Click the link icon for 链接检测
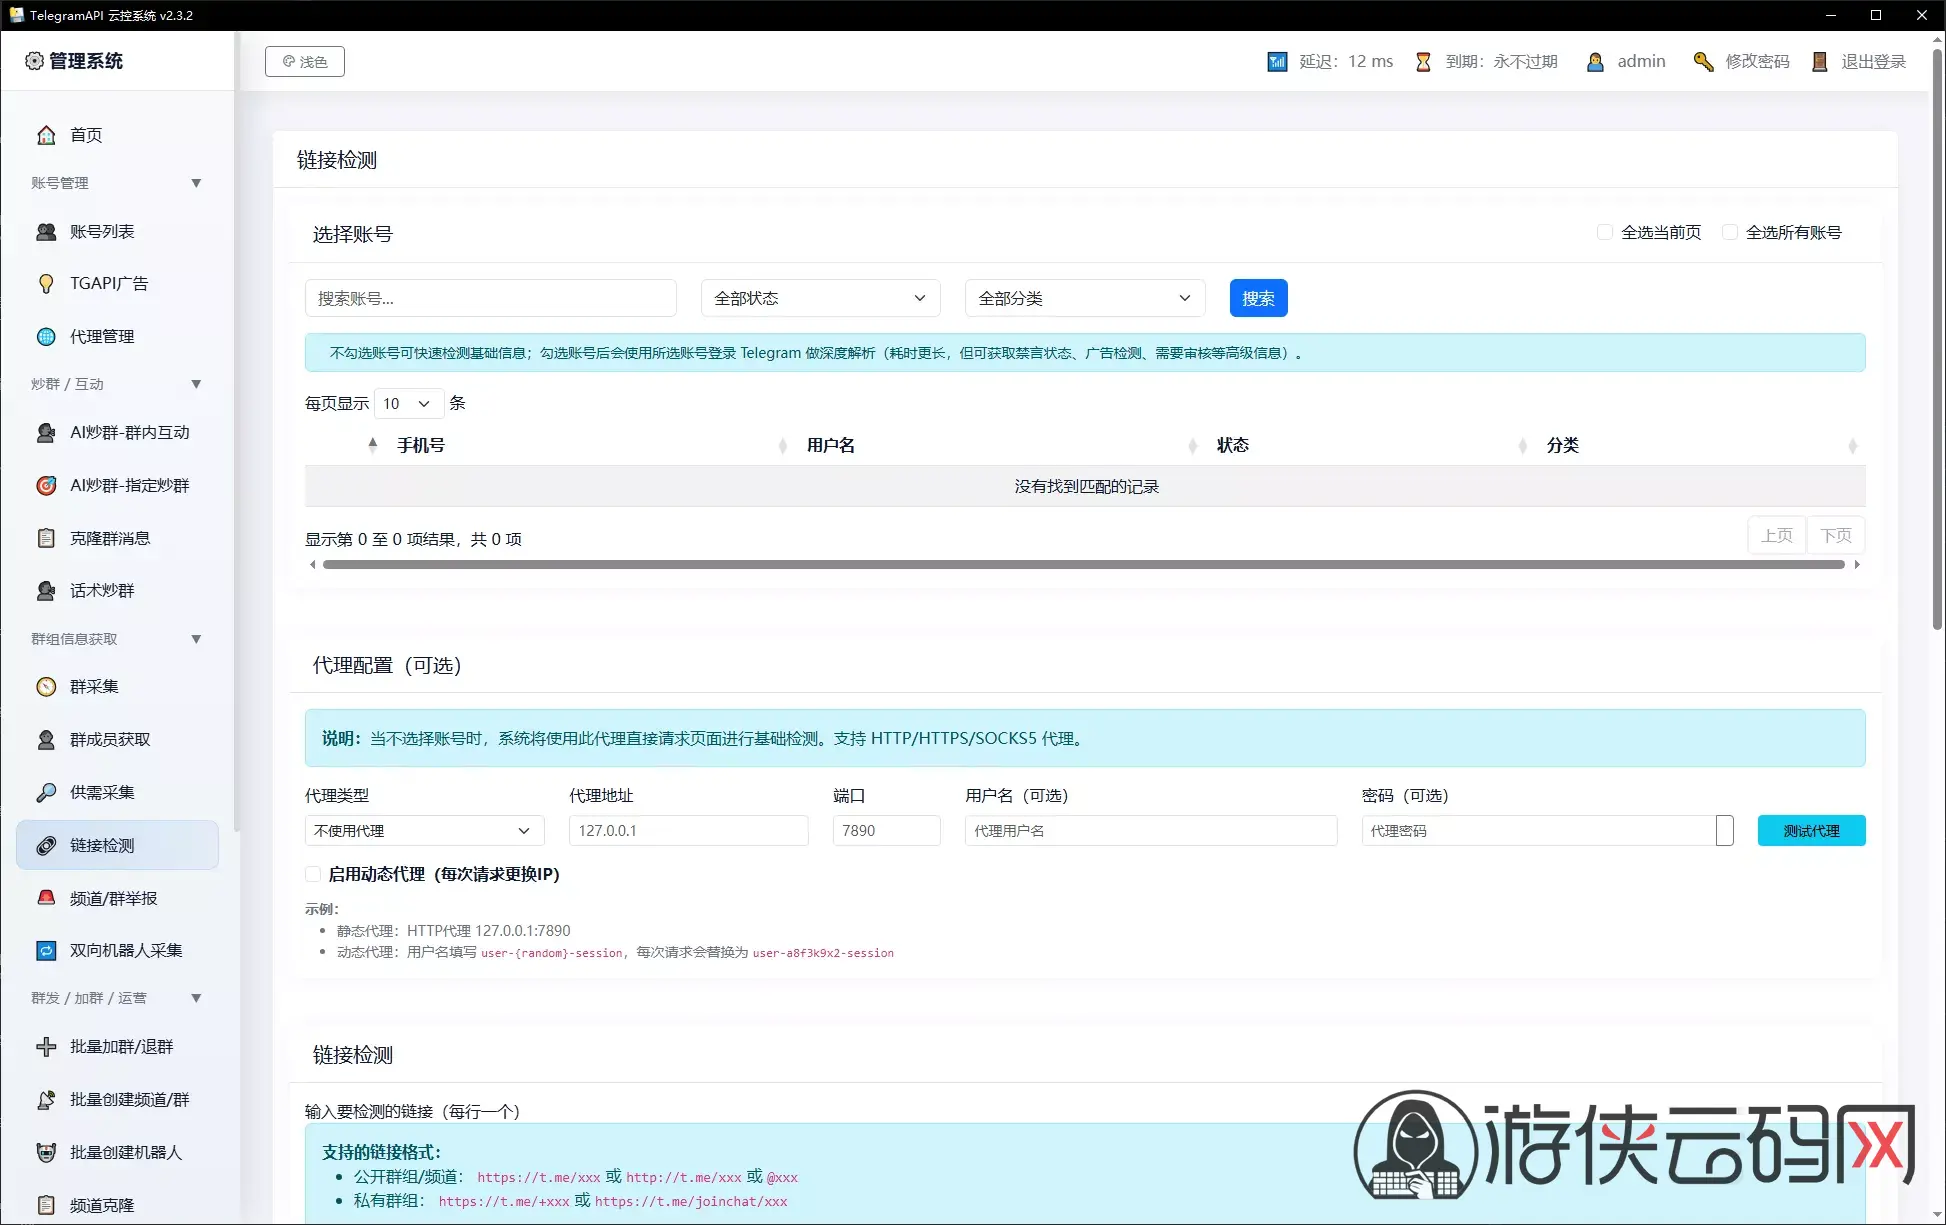The width and height of the screenshot is (1946, 1225). [x=46, y=846]
